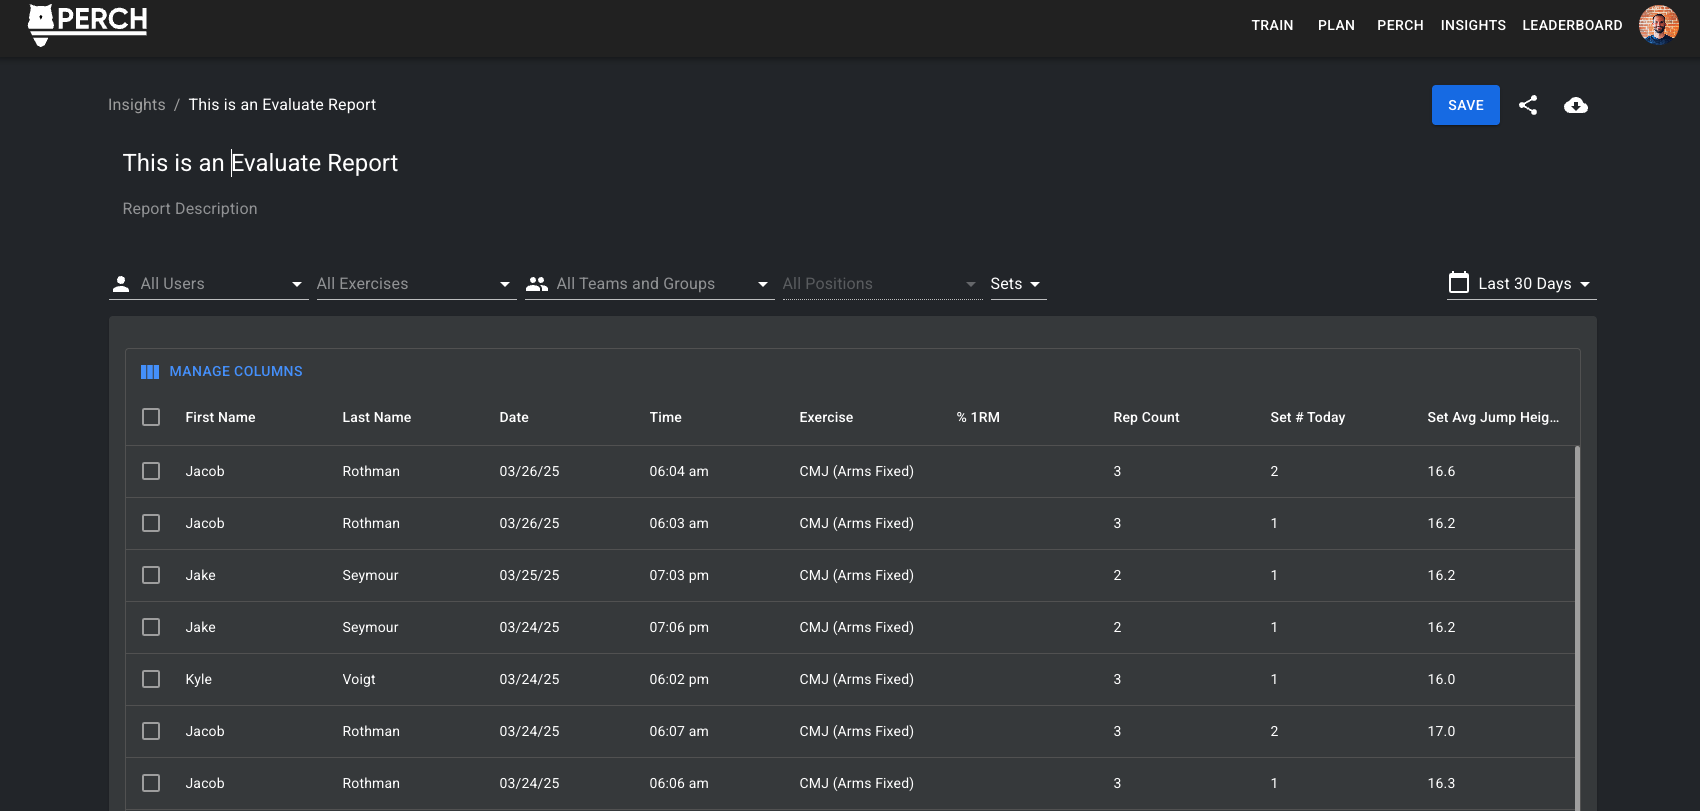Expand All Teams and Groups filter
This screenshot has height=811, width=1700.
point(649,284)
